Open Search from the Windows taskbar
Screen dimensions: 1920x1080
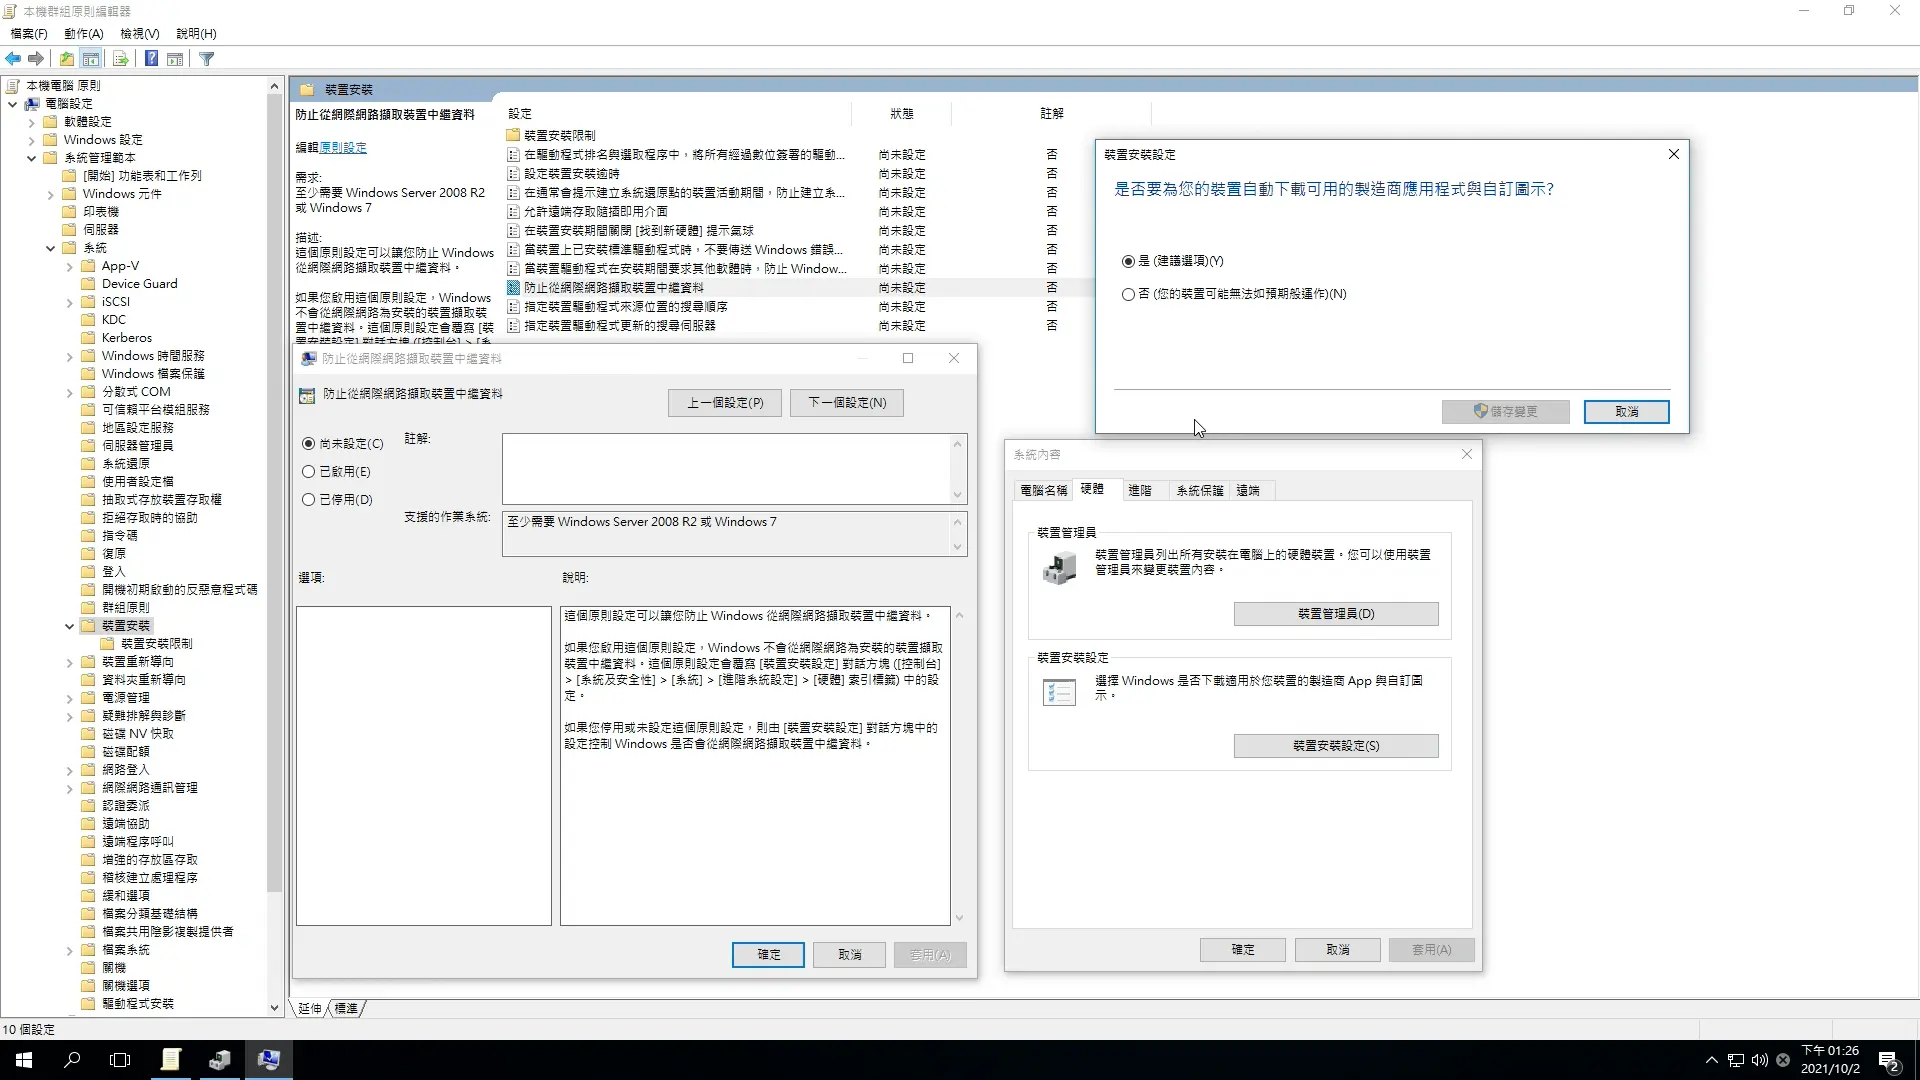[x=72, y=1060]
